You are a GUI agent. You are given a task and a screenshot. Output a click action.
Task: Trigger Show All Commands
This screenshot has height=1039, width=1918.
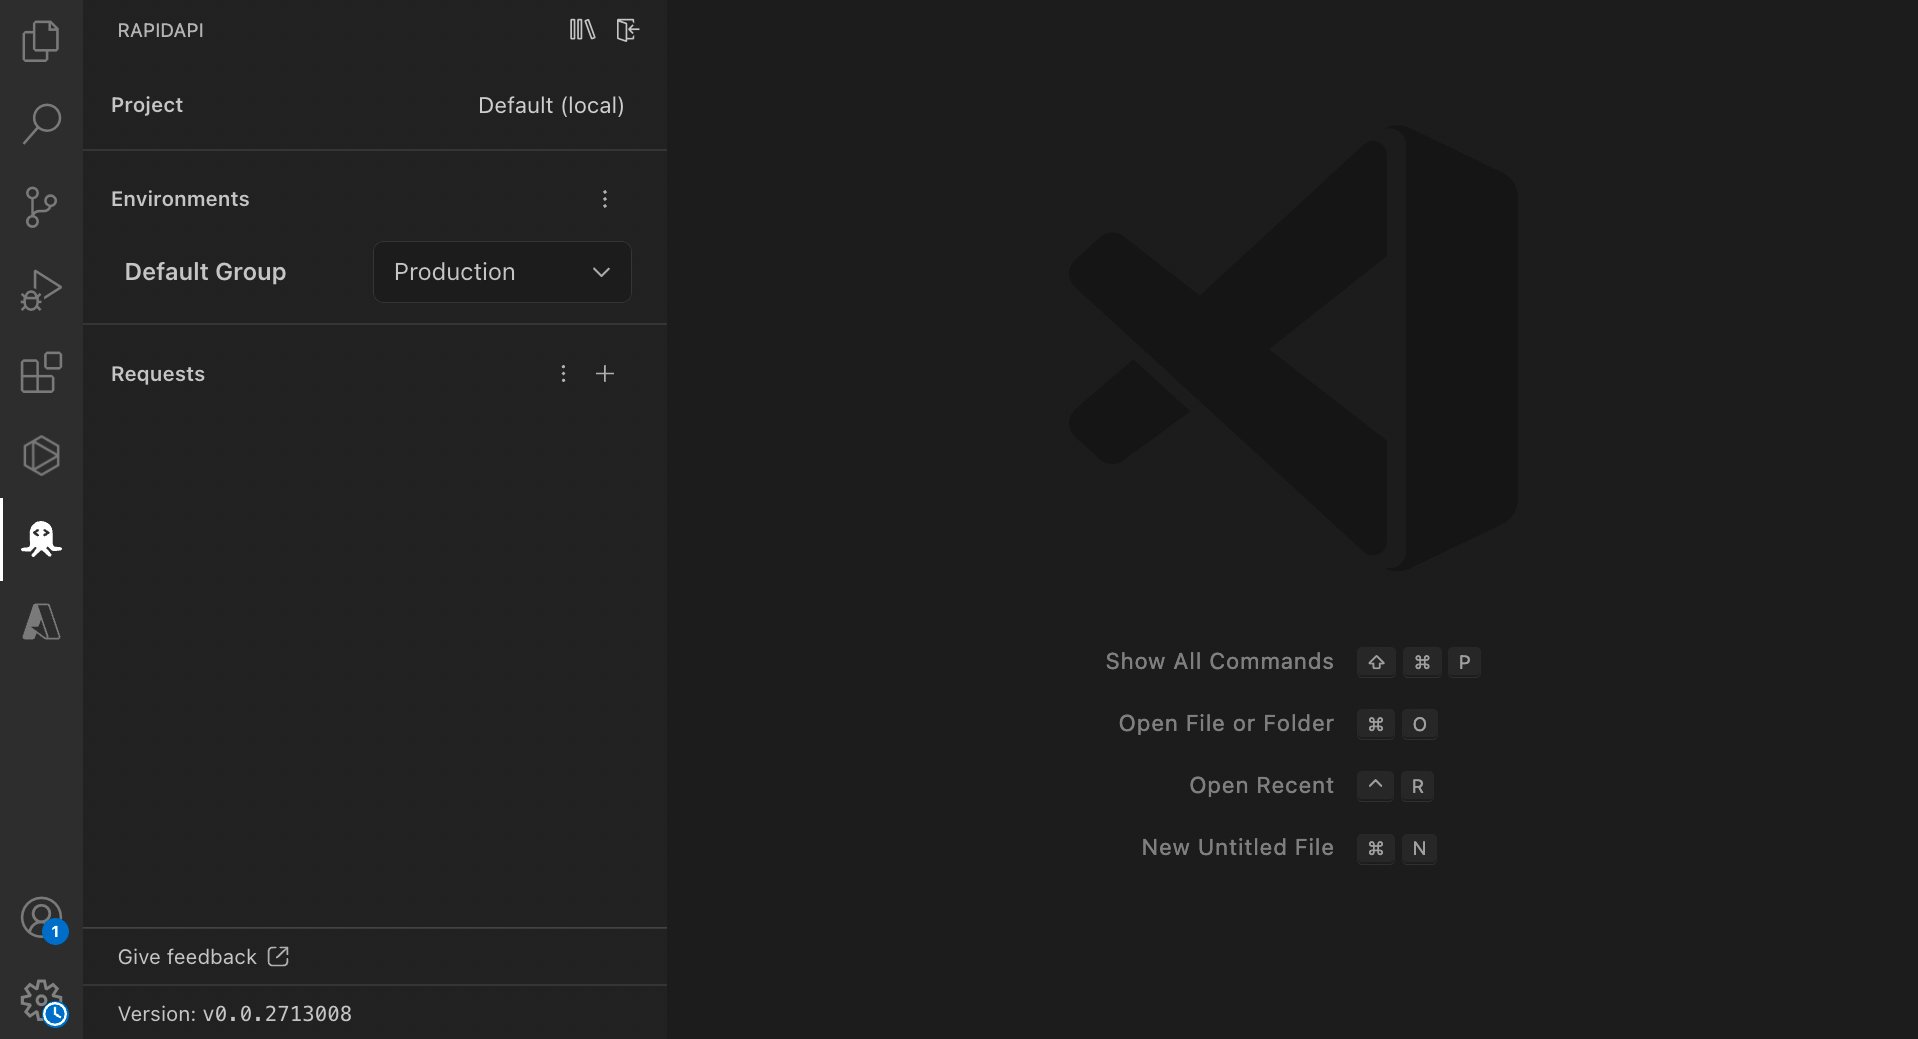(x=1219, y=661)
